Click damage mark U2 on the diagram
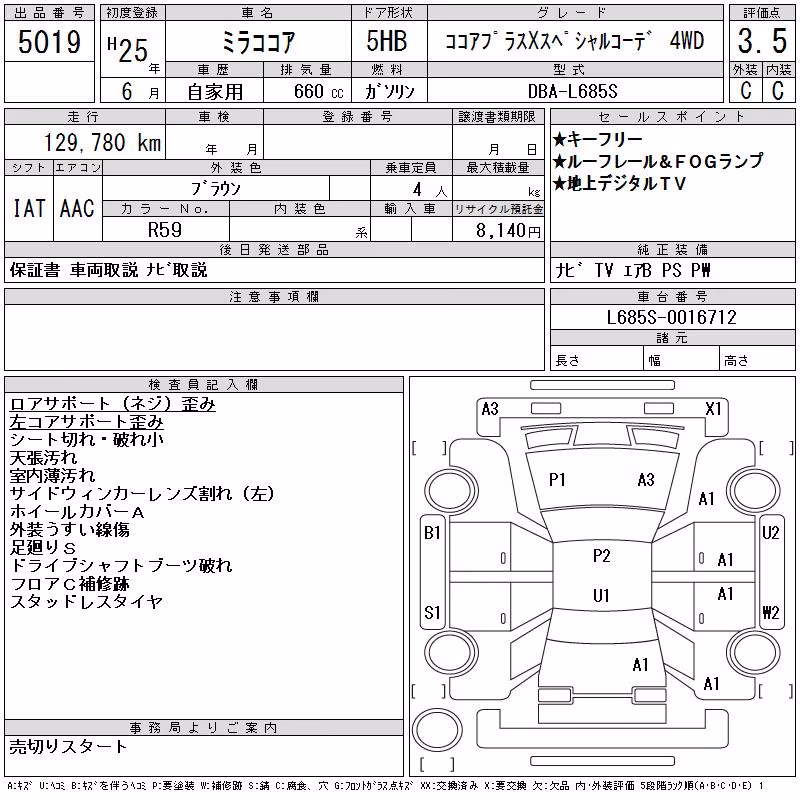Screen dimensions: 800x800 [x=770, y=533]
